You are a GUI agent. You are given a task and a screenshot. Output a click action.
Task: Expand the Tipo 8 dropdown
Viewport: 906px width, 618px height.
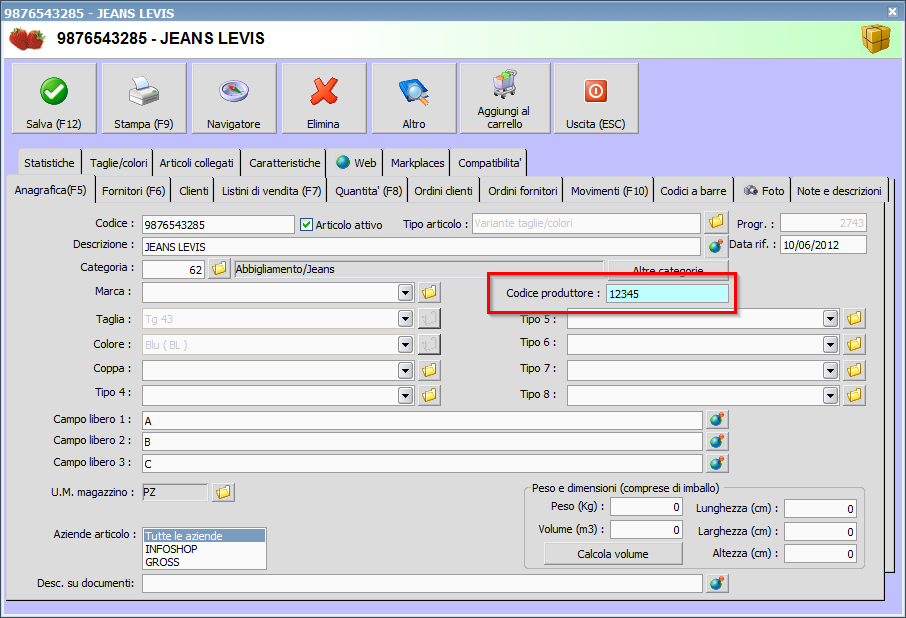coord(830,396)
